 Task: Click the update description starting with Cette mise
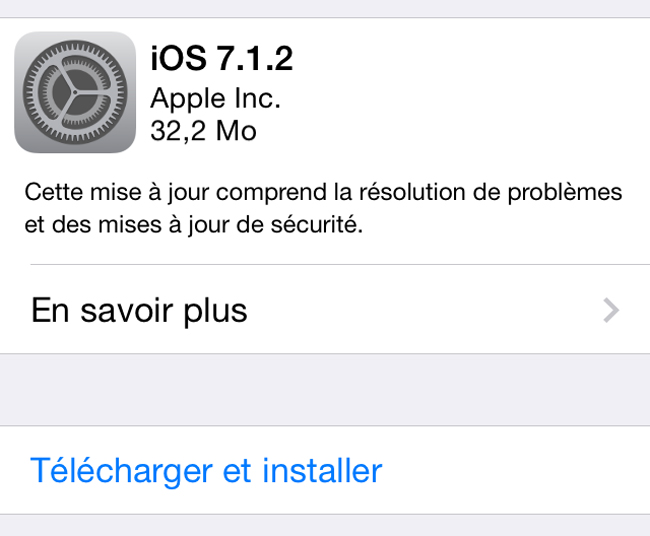point(323,208)
